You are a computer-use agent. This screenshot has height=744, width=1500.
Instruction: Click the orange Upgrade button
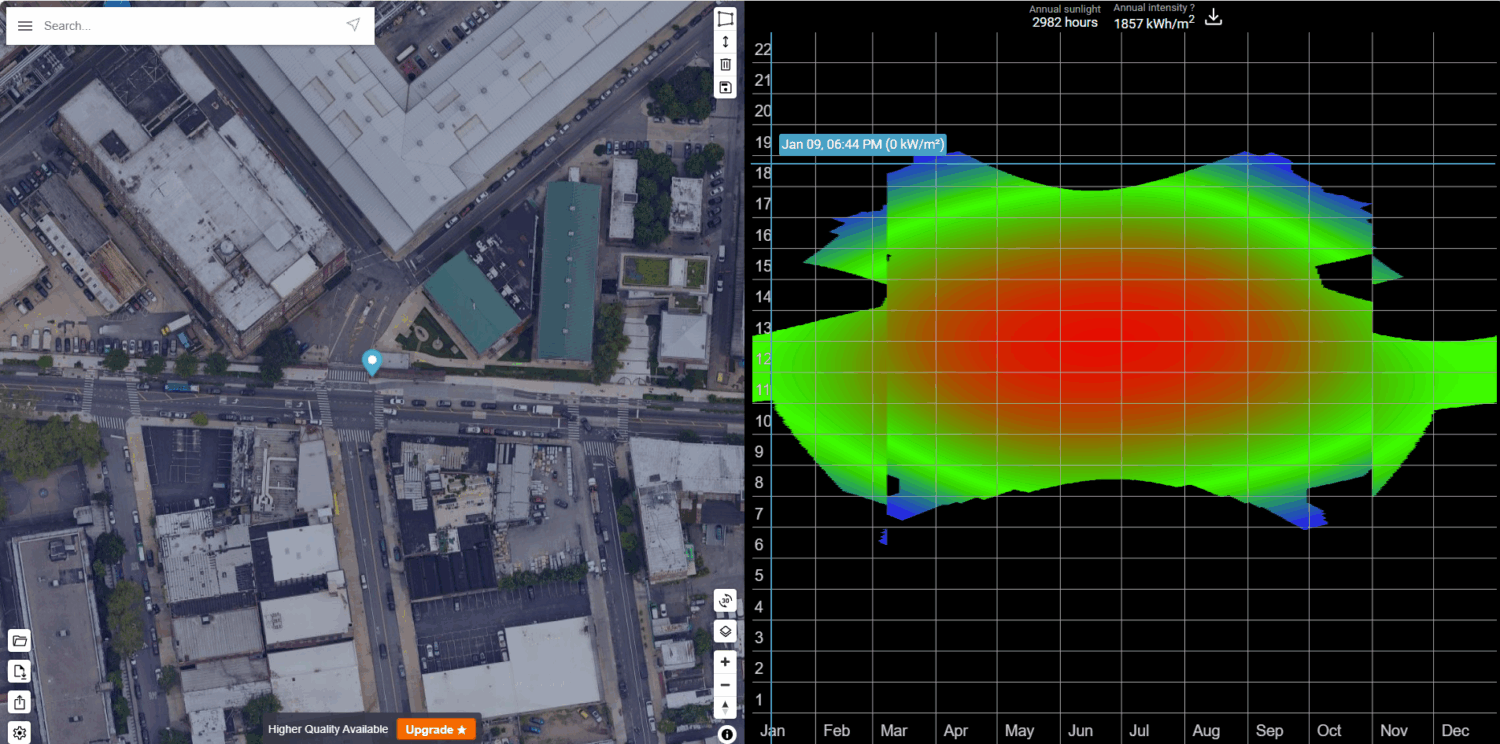[x=435, y=730]
